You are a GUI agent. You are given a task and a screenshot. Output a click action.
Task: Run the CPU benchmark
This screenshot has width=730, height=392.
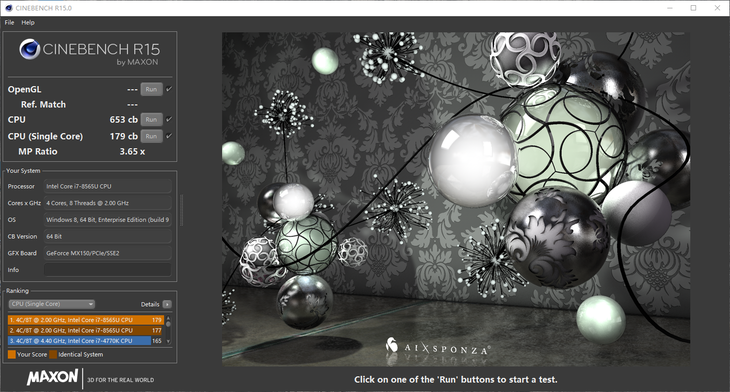(151, 119)
